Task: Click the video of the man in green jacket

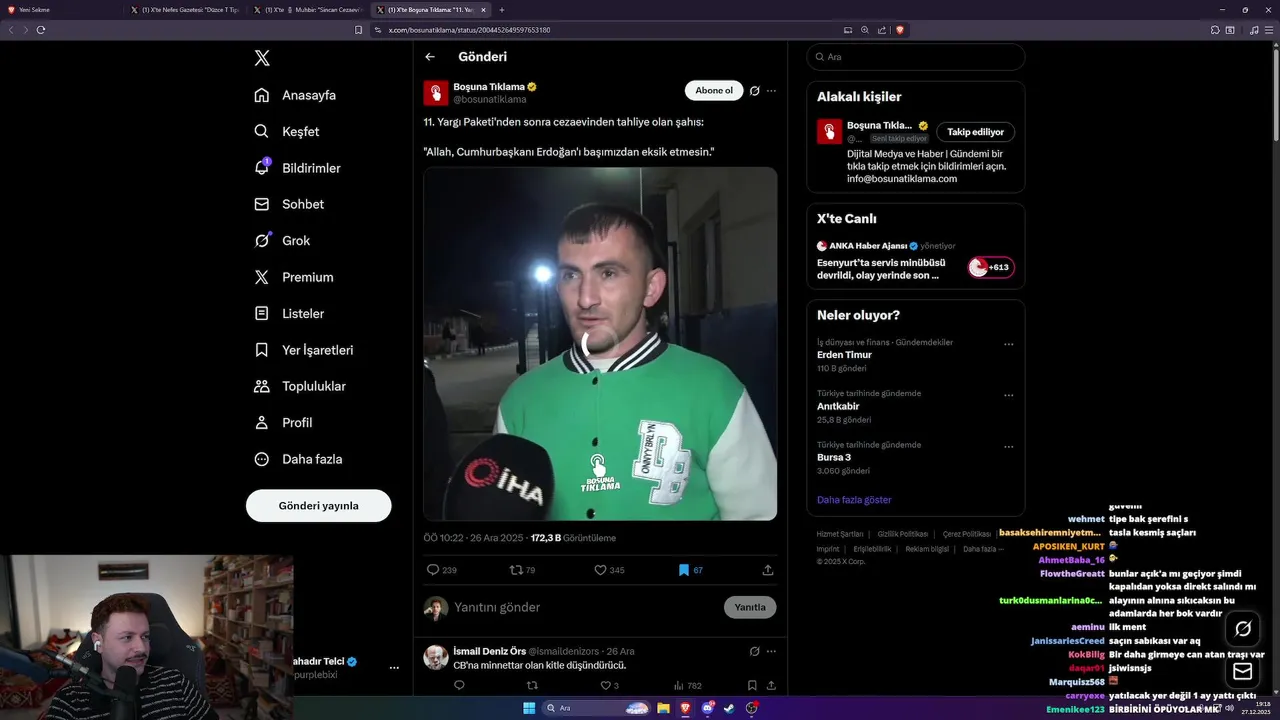Action: [600, 343]
